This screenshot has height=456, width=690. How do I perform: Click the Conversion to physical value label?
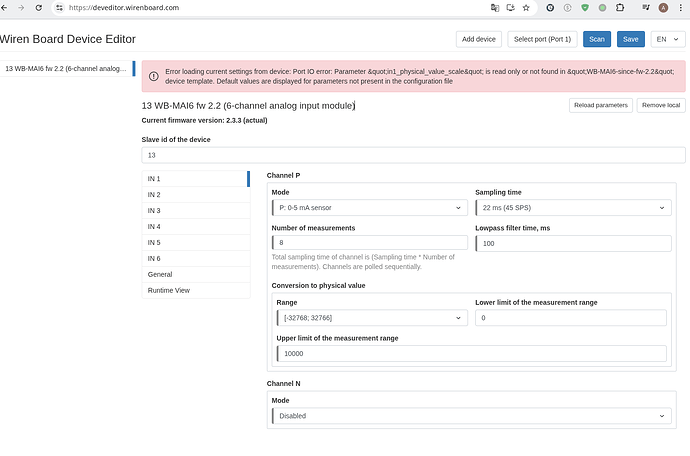(x=319, y=285)
